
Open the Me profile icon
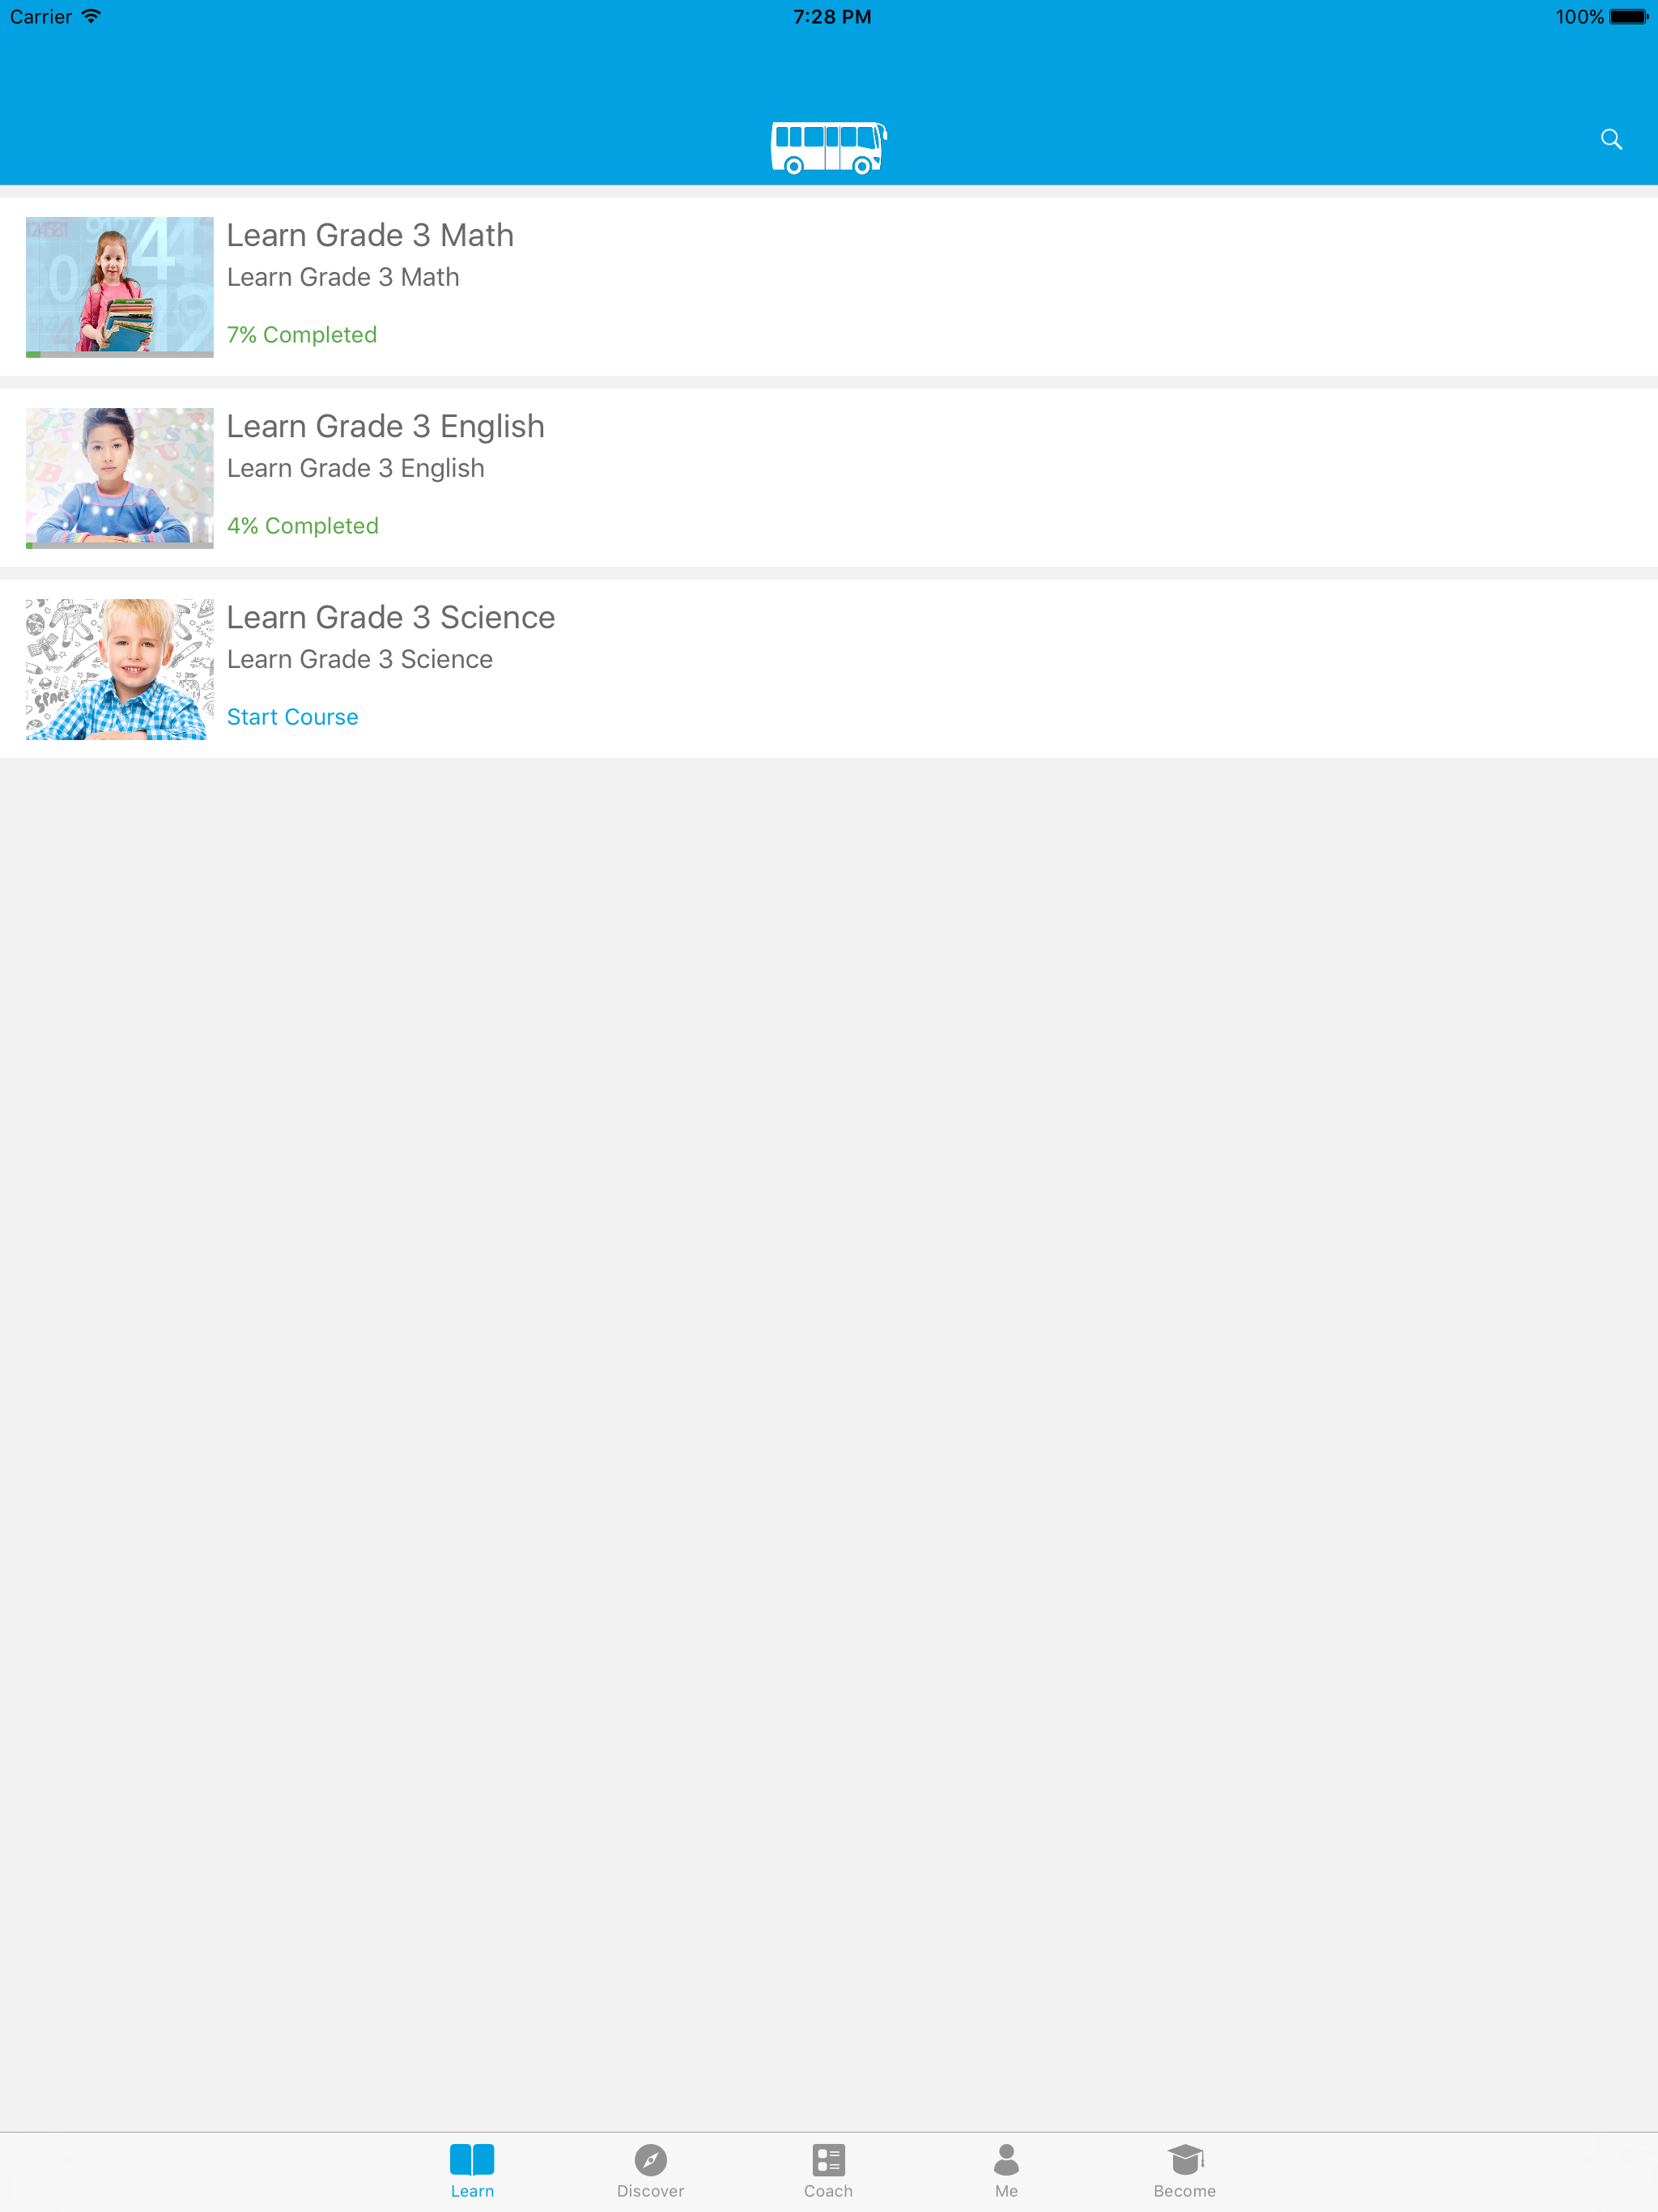(1006, 2159)
